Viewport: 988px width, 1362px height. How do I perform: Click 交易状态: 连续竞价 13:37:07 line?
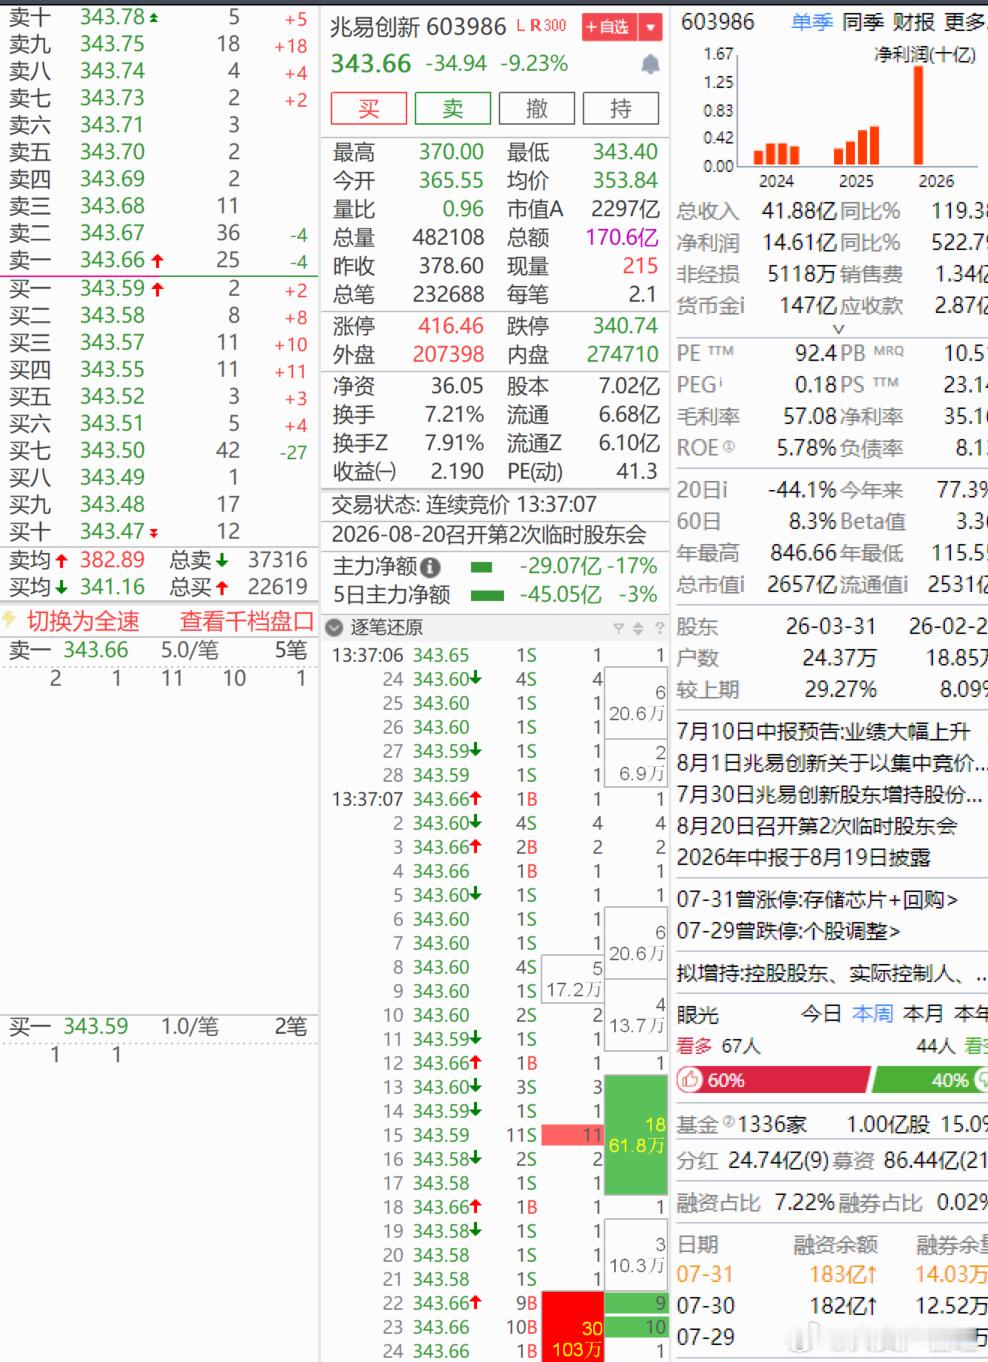click(464, 505)
